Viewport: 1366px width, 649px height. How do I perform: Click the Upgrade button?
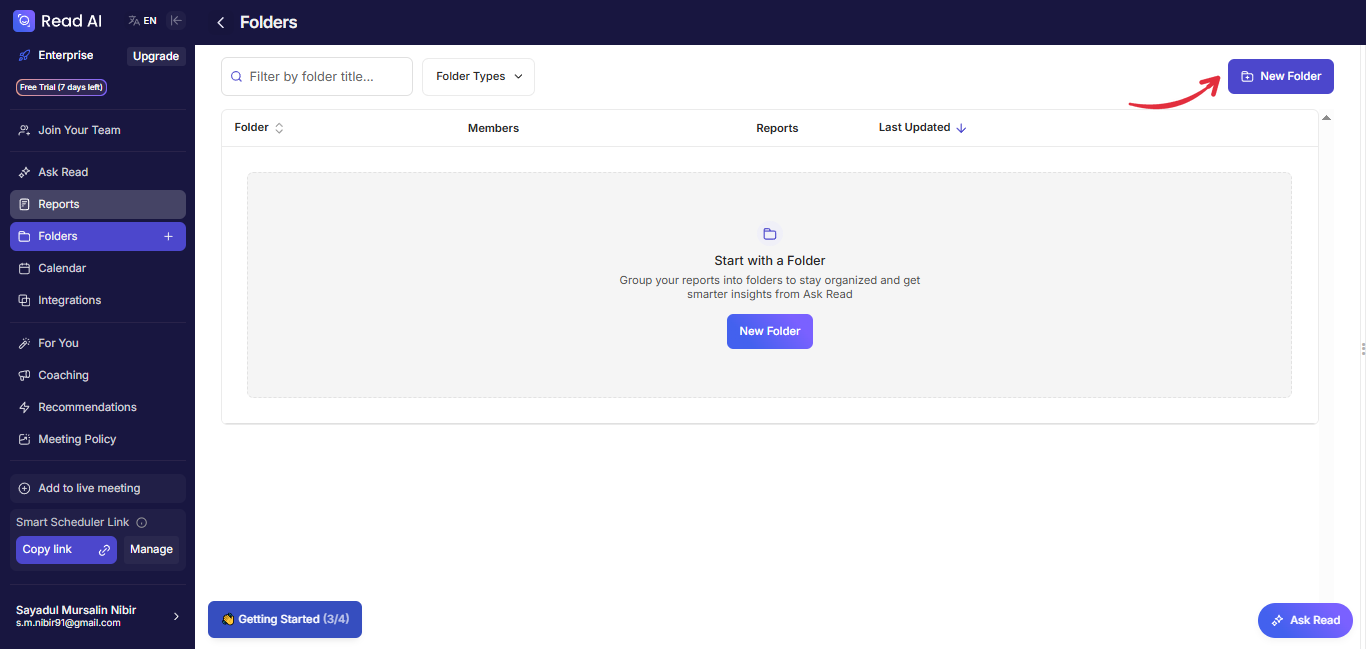coord(156,56)
